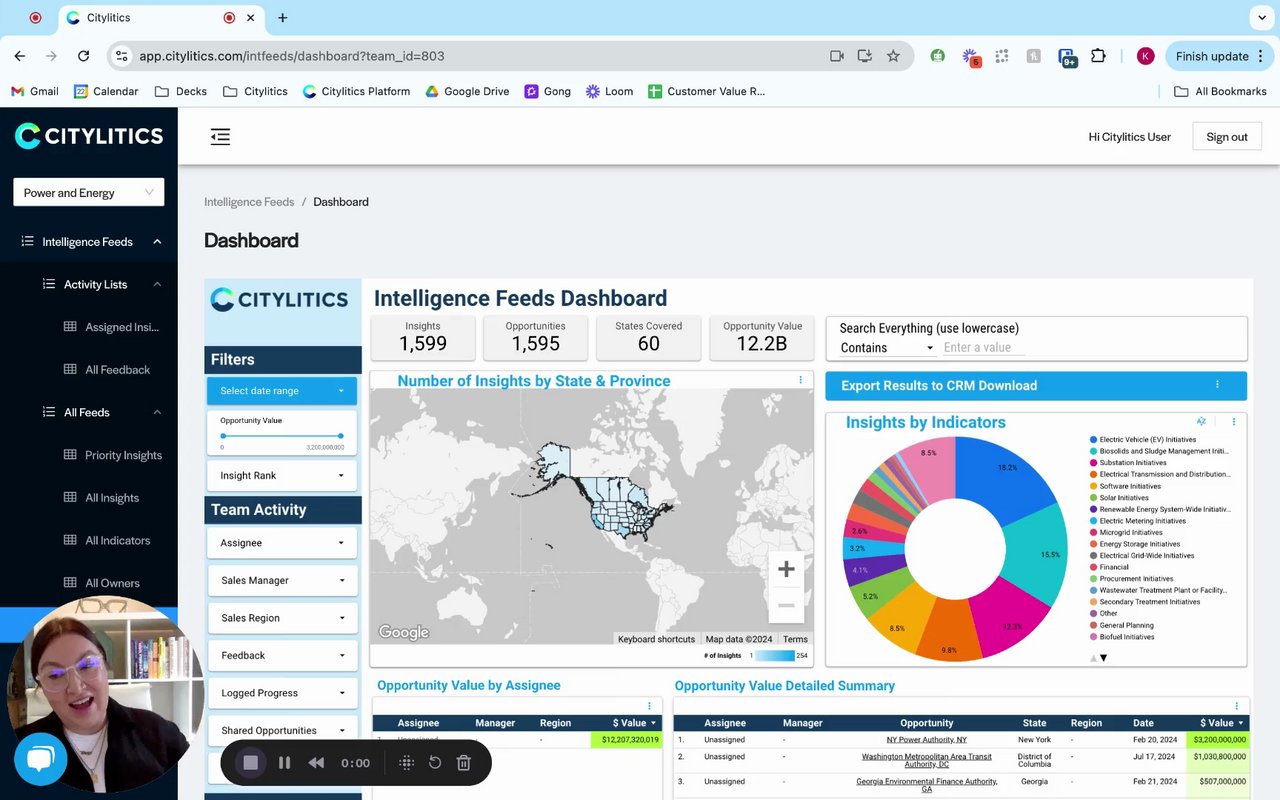This screenshot has width=1280, height=800.
Task: Open the map chart's three-dot menu
Action: point(800,380)
